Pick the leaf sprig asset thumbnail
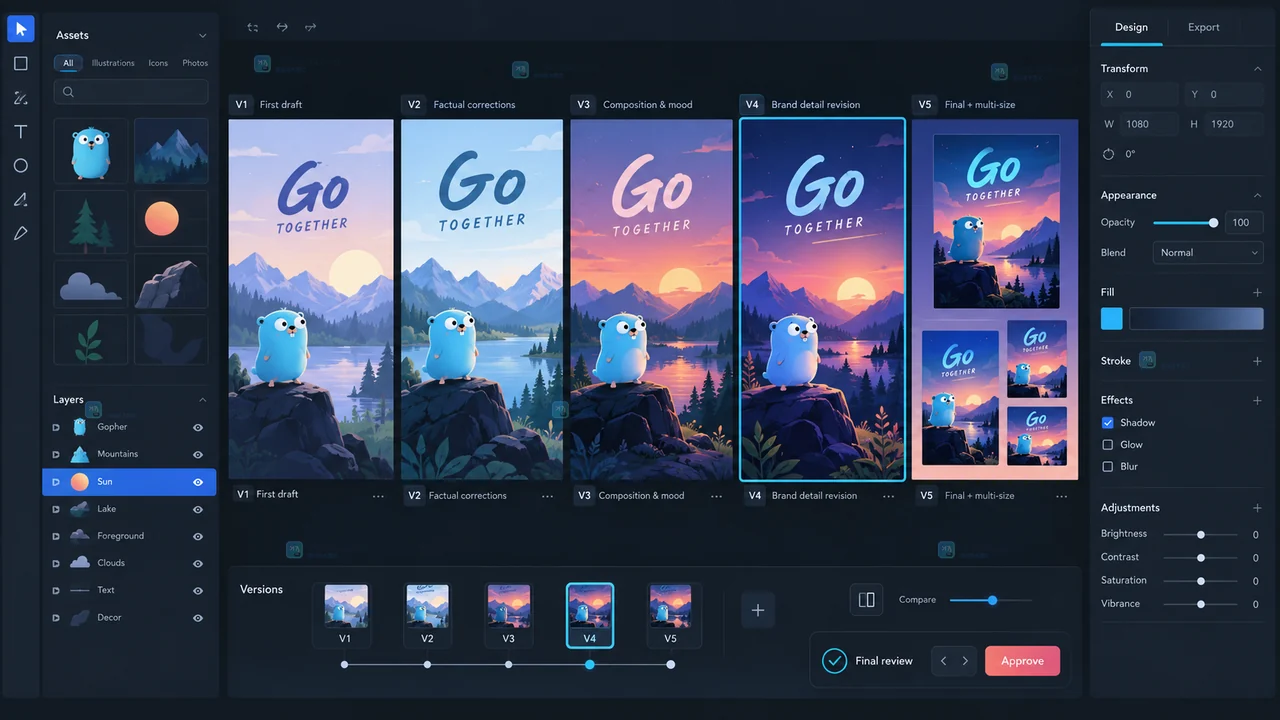This screenshot has height=720, width=1280. 90,340
